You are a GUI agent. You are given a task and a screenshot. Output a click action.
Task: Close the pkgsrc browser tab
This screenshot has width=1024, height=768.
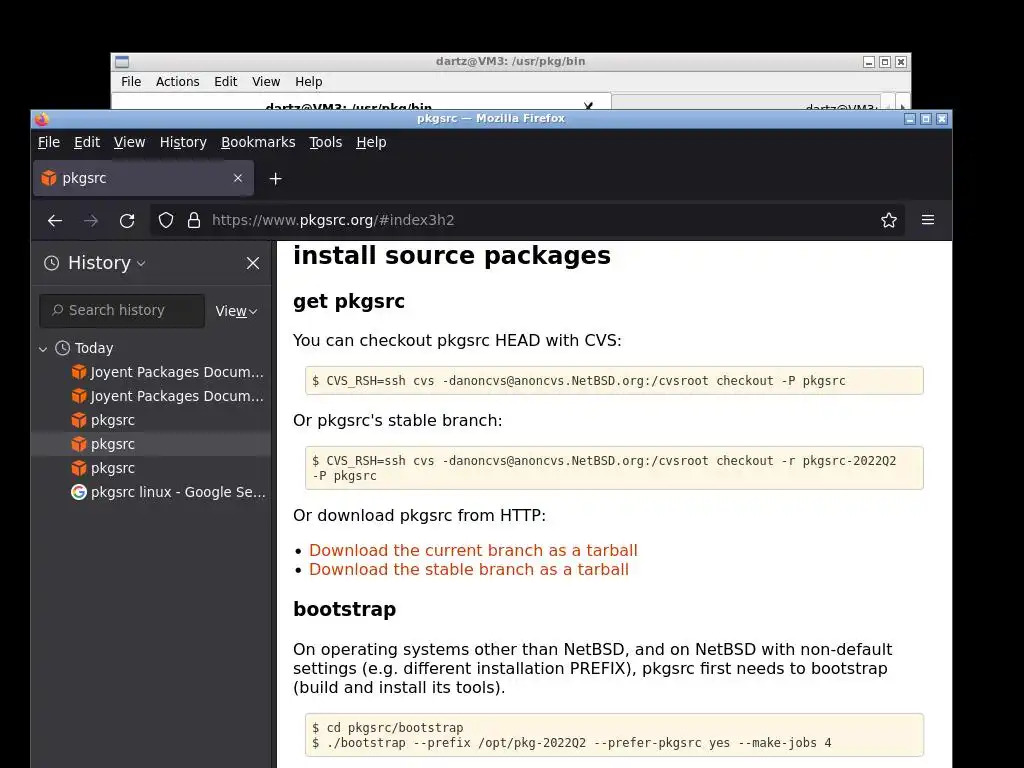pos(238,178)
